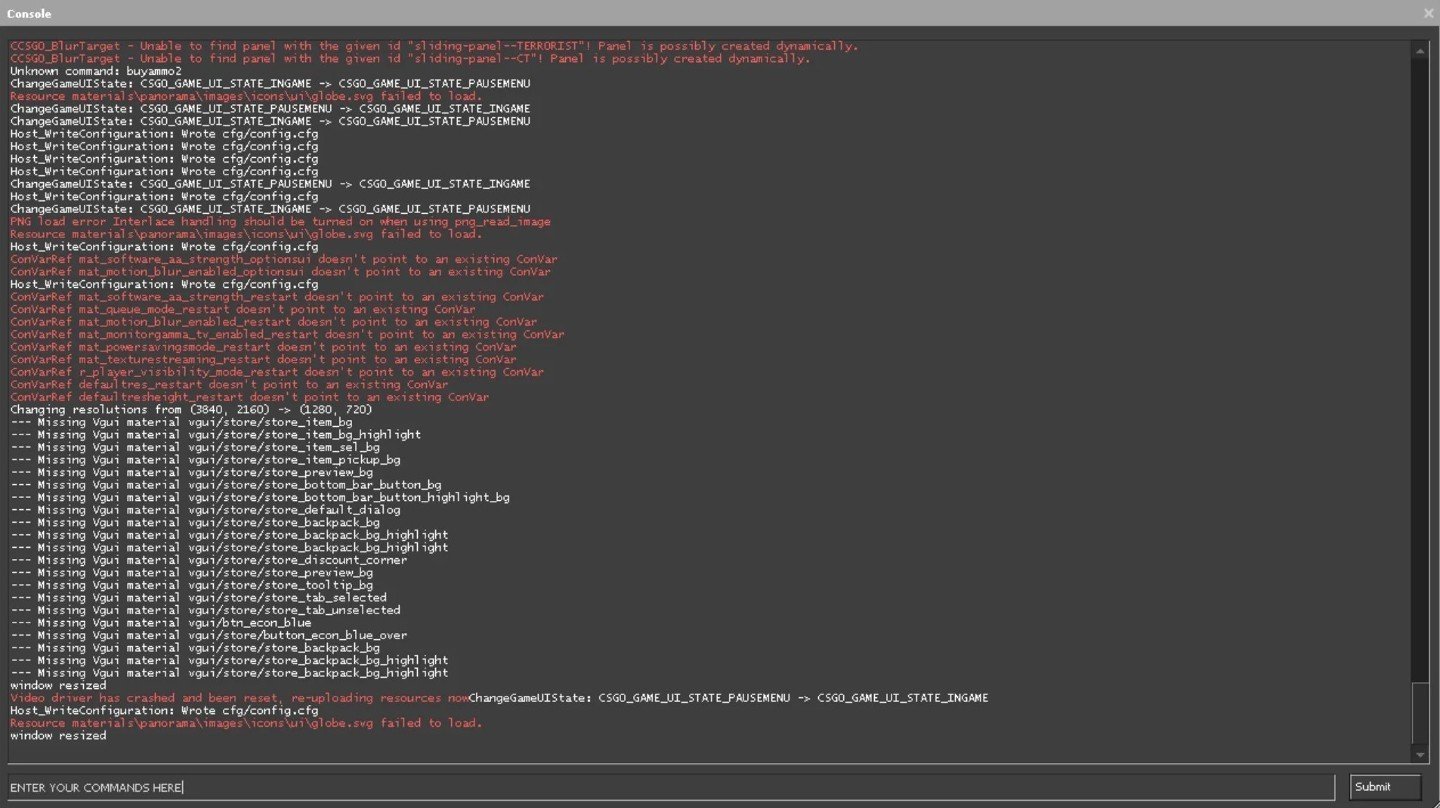Click the last 'window resized' line

click(x=58, y=736)
